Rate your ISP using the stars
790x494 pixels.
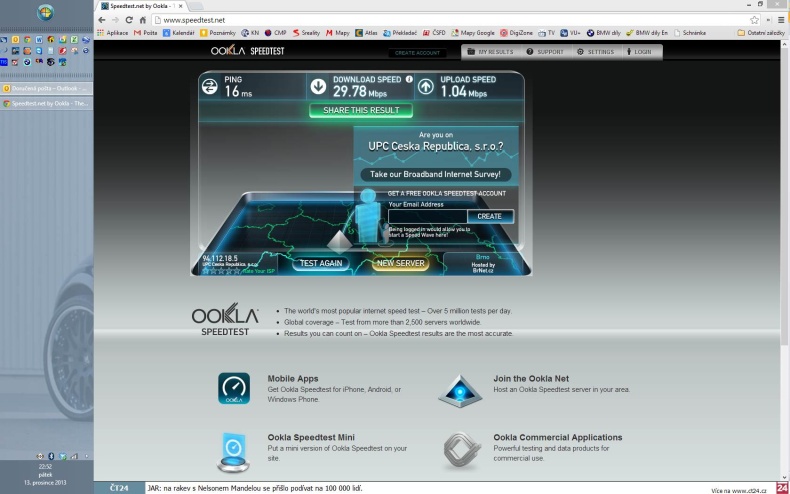(x=219, y=270)
